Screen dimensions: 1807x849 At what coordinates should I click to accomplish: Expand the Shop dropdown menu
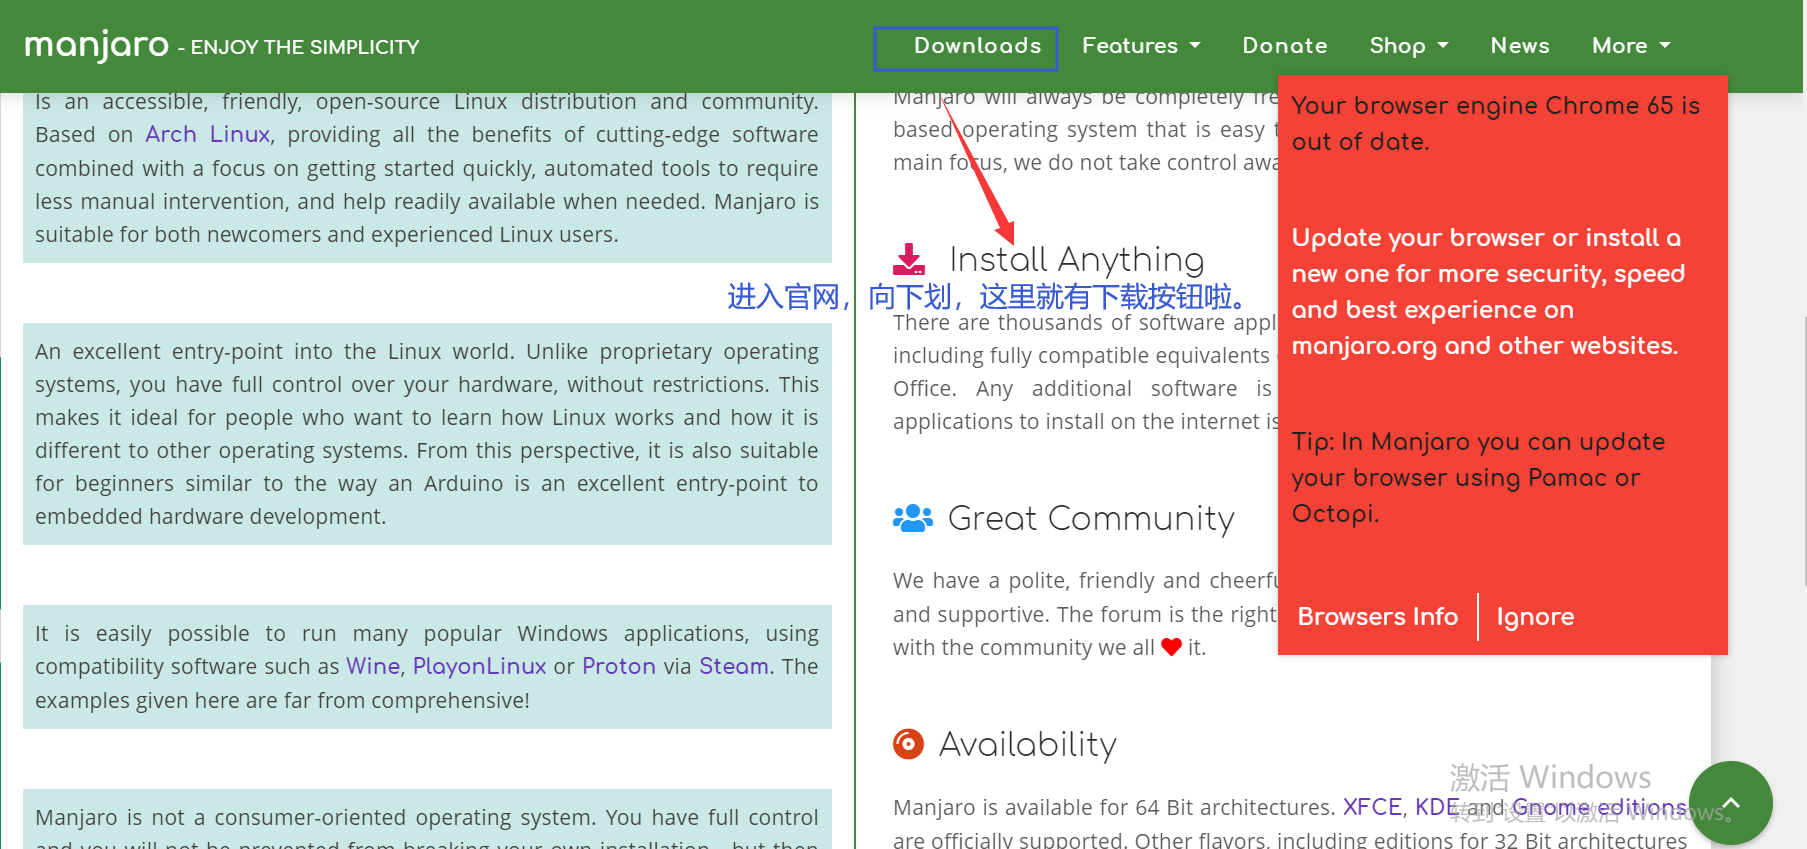tap(1409, 46)
